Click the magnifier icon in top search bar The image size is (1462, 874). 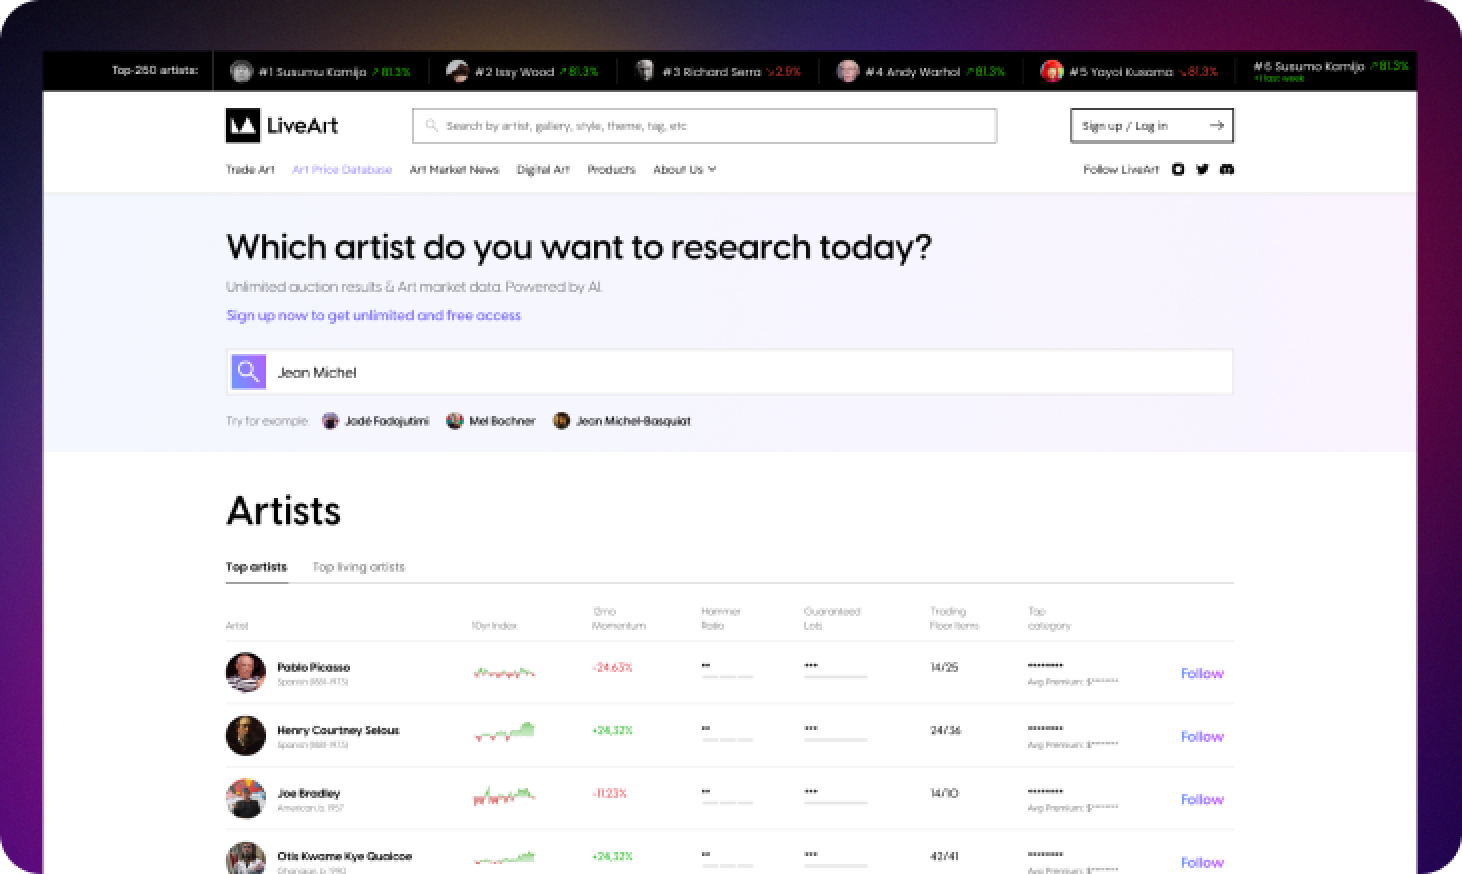(x=432, y=126)
